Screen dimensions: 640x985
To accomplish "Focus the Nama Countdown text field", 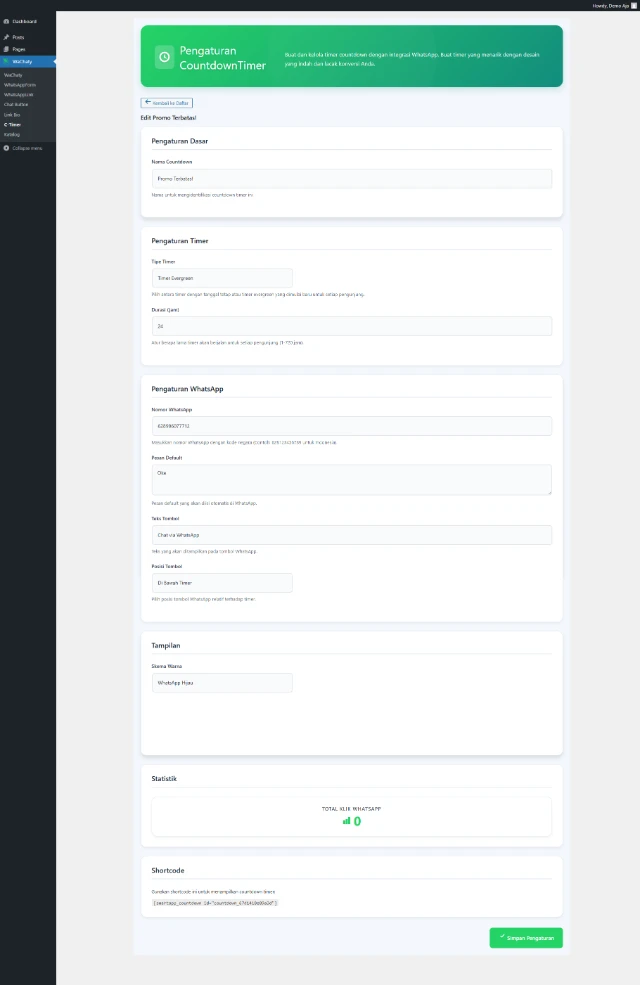I will tap(351, 178).
